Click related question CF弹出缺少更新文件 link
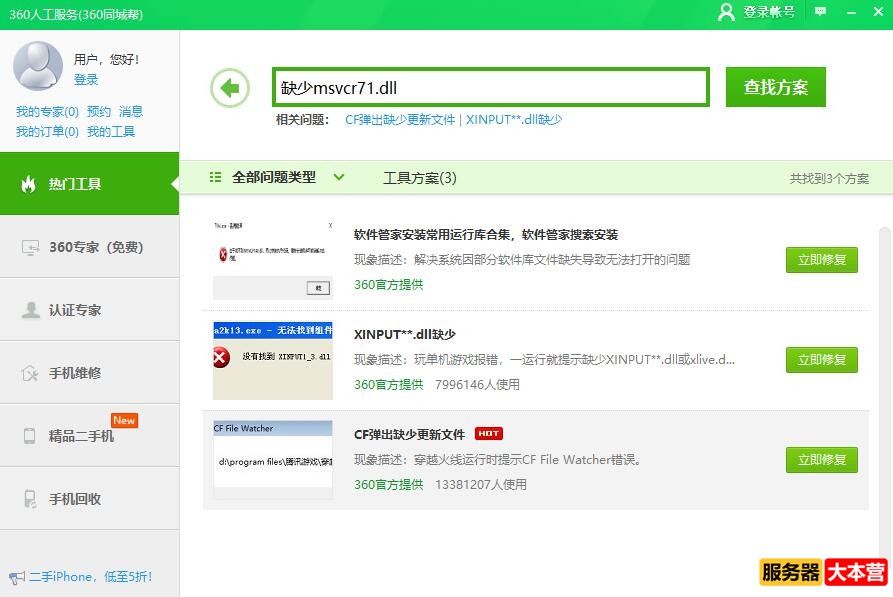The height and width of the screenshot is (597, 893). [x=400, y=120]
